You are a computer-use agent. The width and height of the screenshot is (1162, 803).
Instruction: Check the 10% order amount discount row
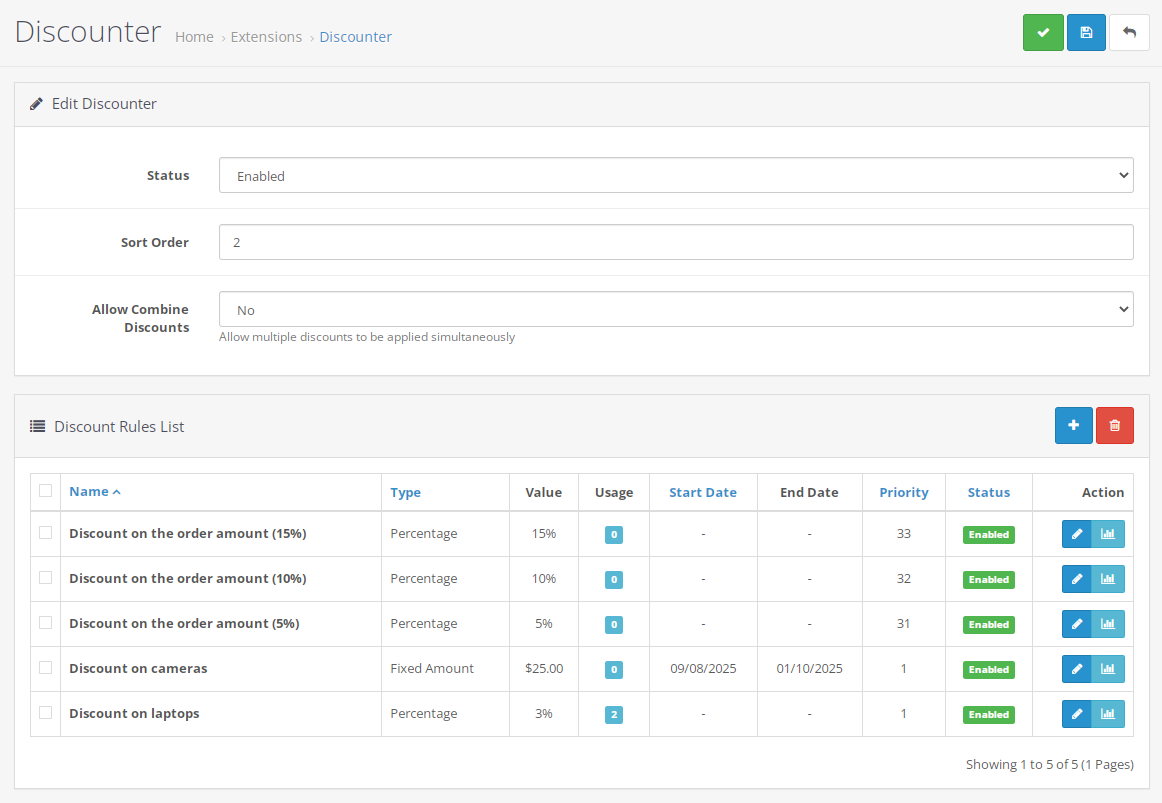pyautogui.click(x=45, y=578)
